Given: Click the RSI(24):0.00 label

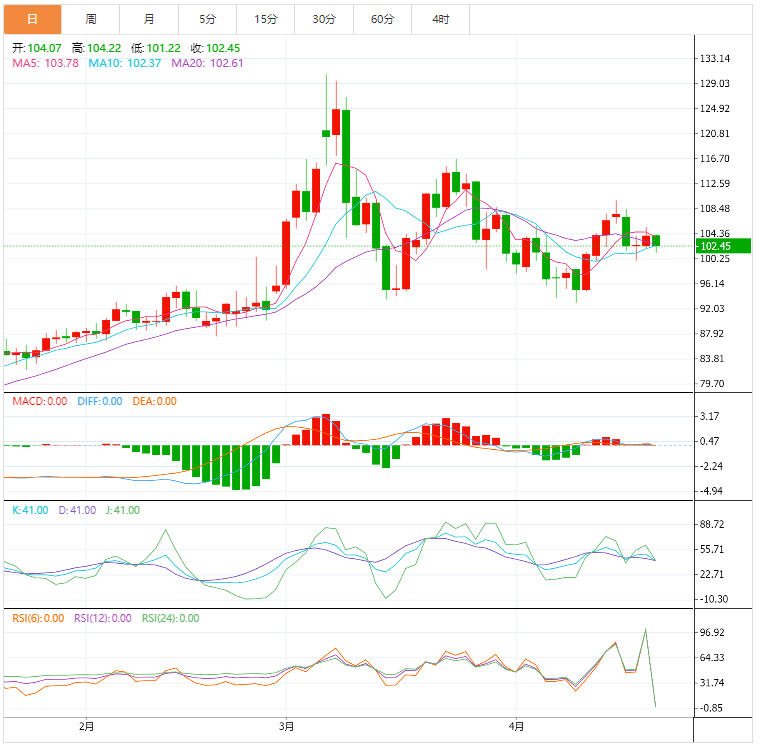Looking at the screenshot, I should pyautogui.click(x=171, y=618).
